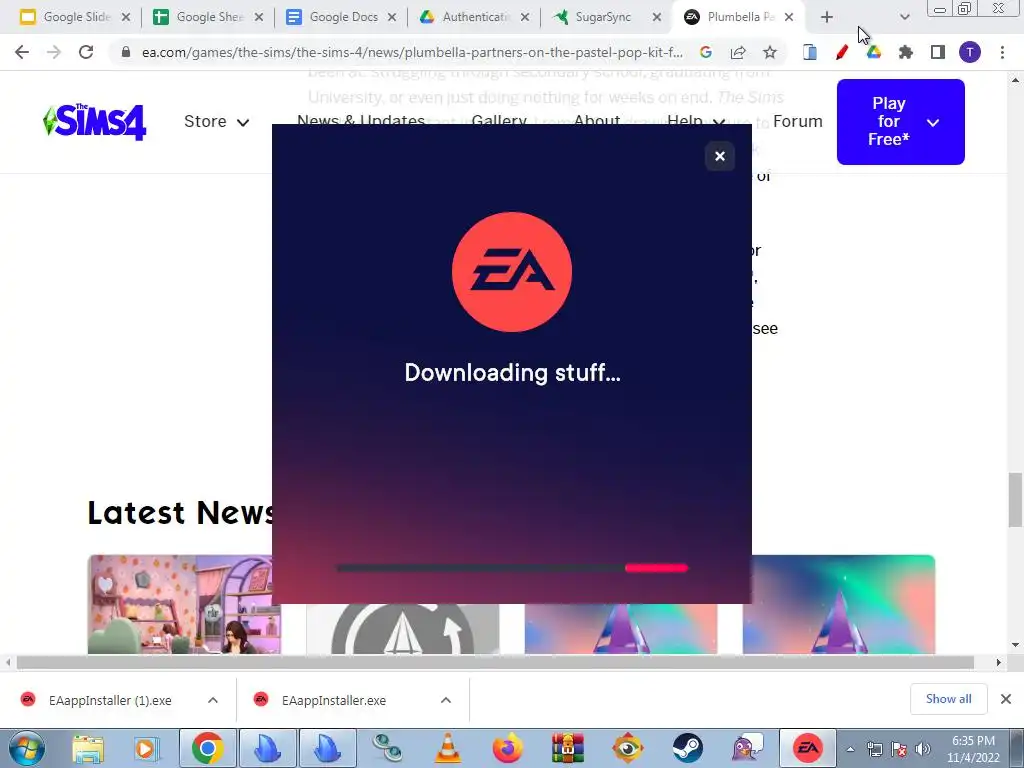Reload the current page

pyautogui.click(x=86, y=52)
